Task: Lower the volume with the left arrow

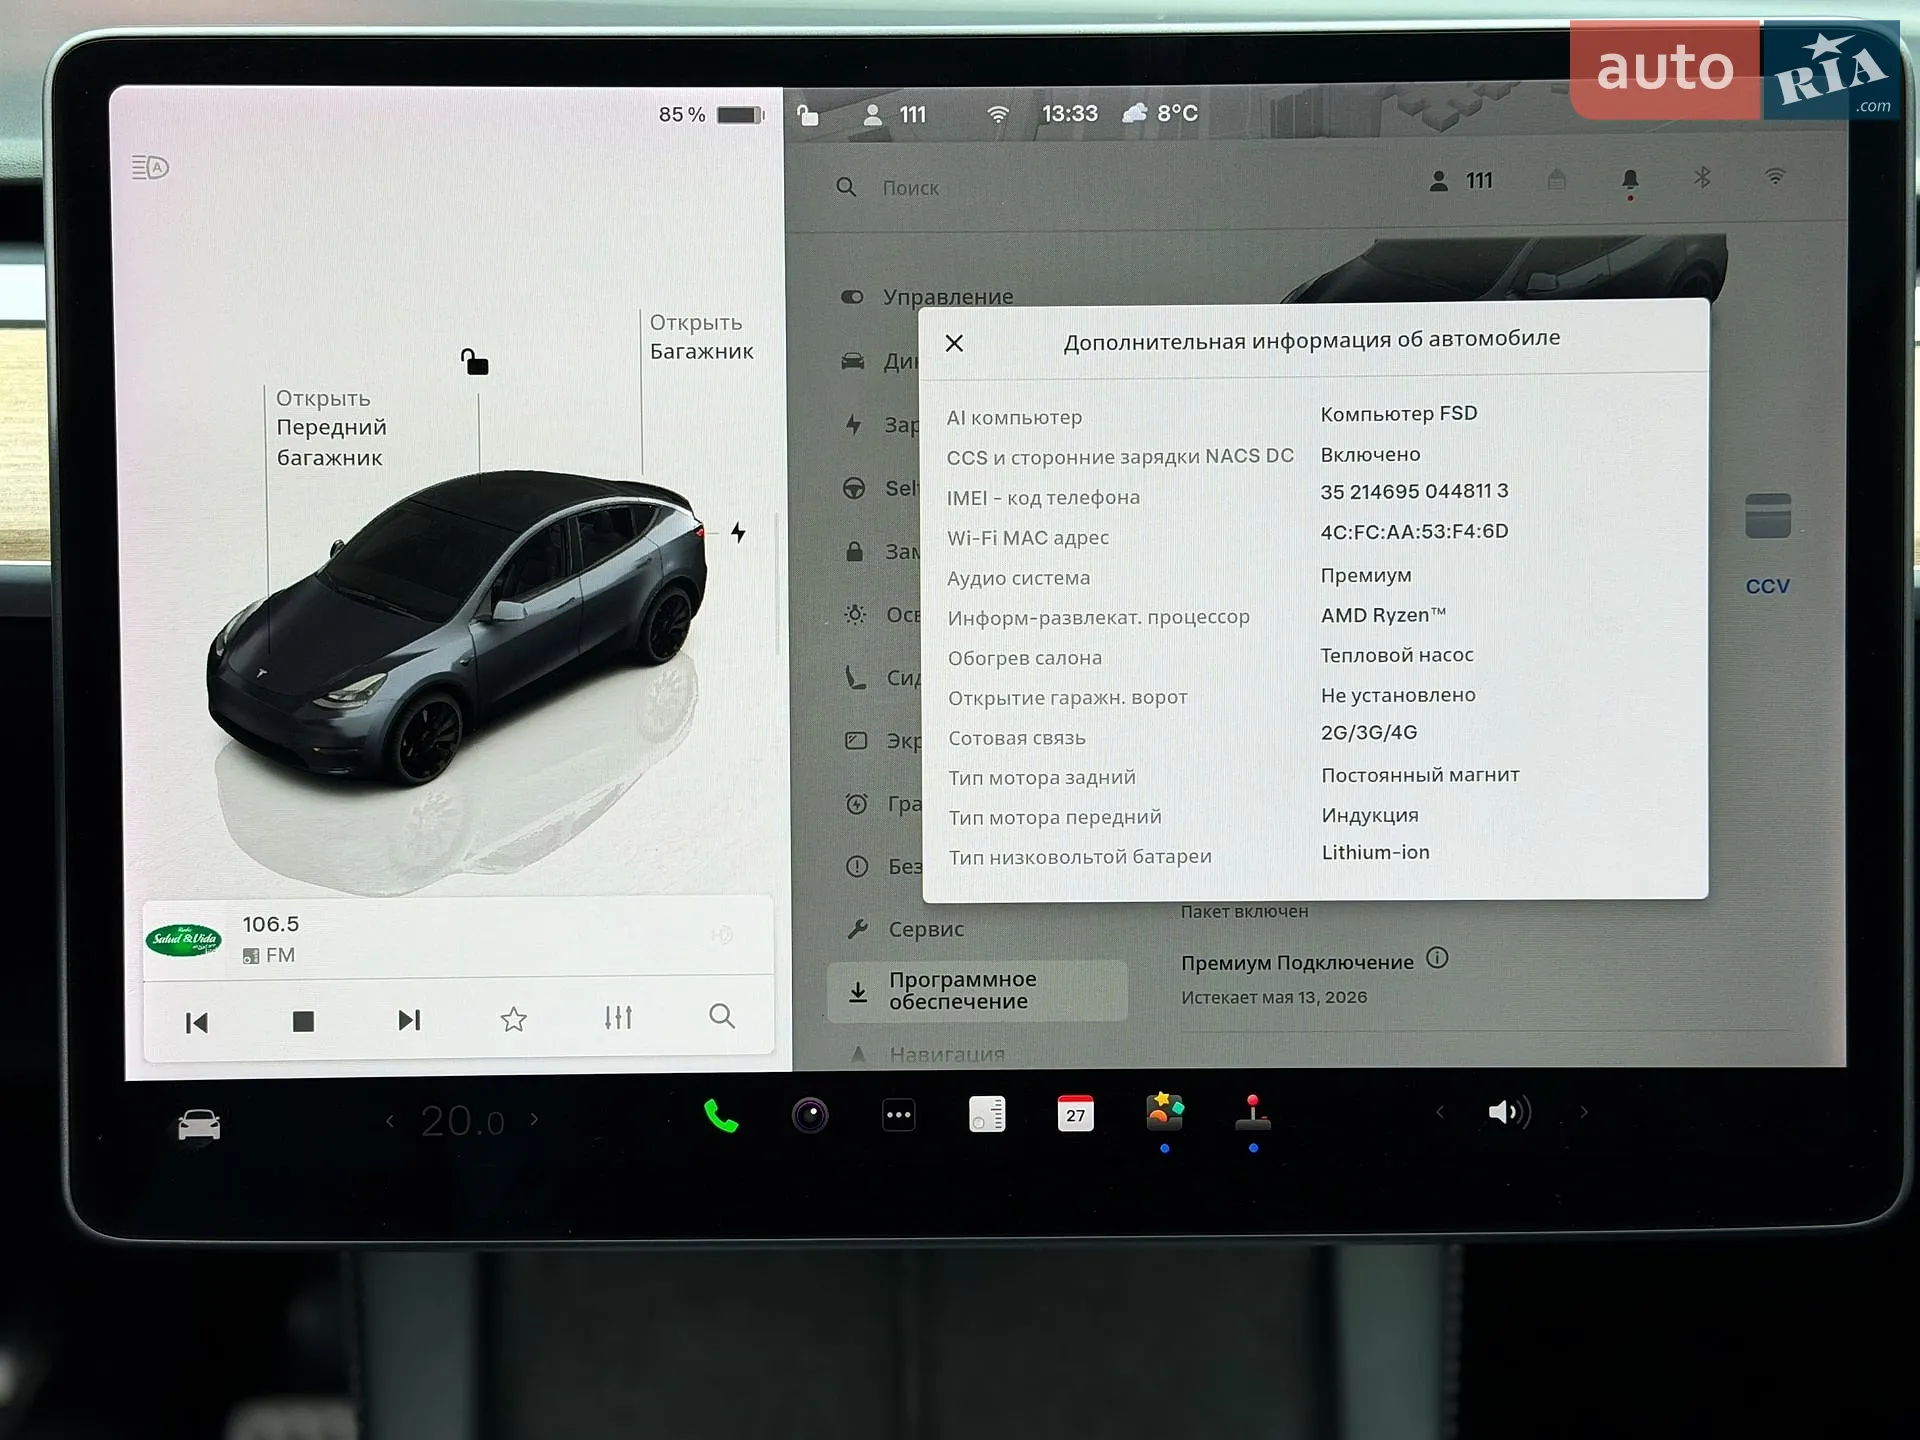Action: click(x=1440, y=1111)
